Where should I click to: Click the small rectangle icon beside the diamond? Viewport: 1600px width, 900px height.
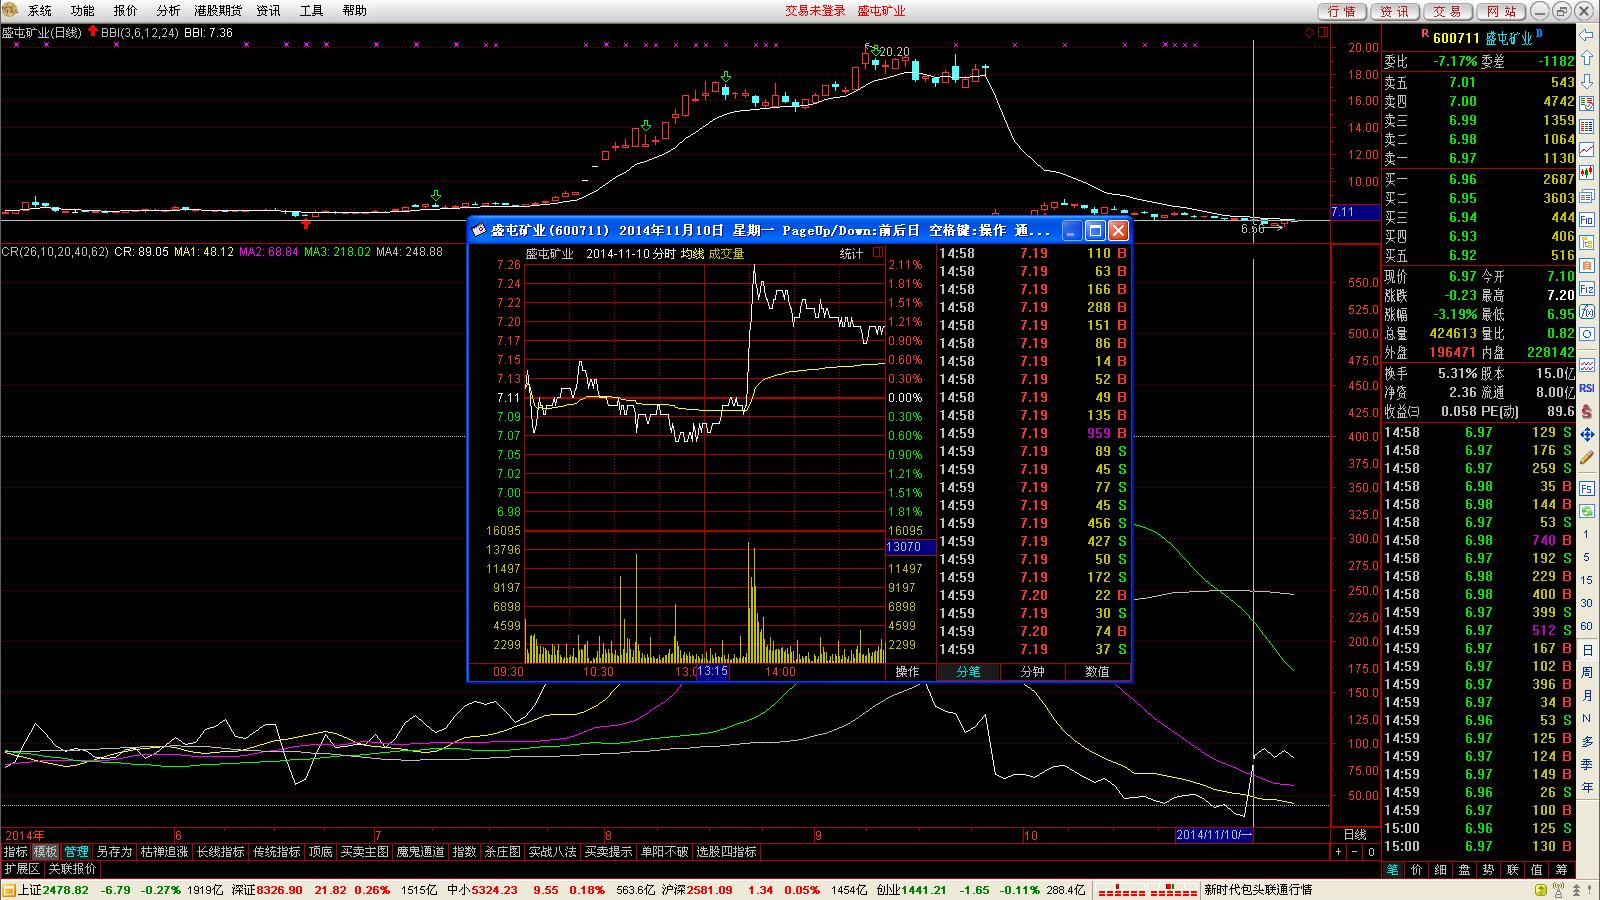(1322, 33)
